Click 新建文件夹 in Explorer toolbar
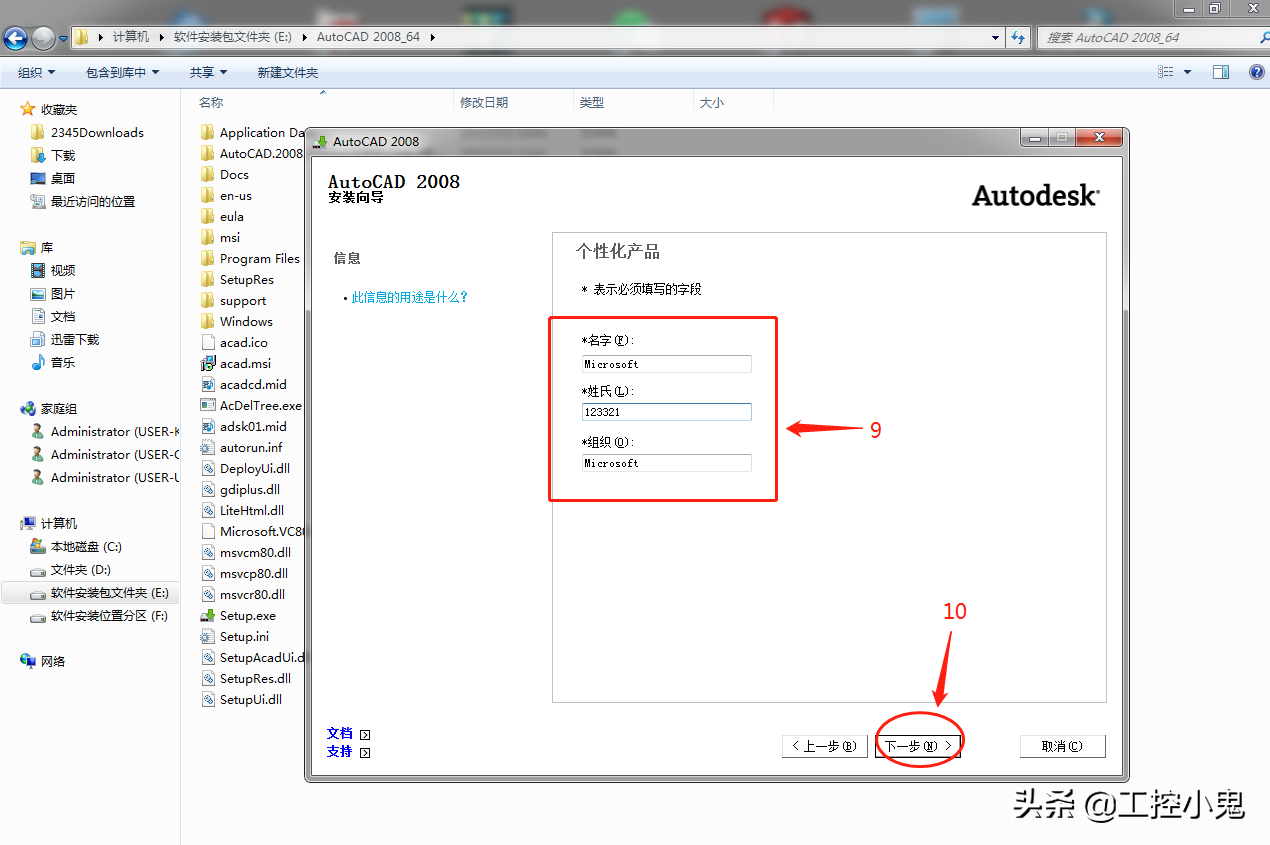The height and width of the screenshot is (845, 1270). 288,72
